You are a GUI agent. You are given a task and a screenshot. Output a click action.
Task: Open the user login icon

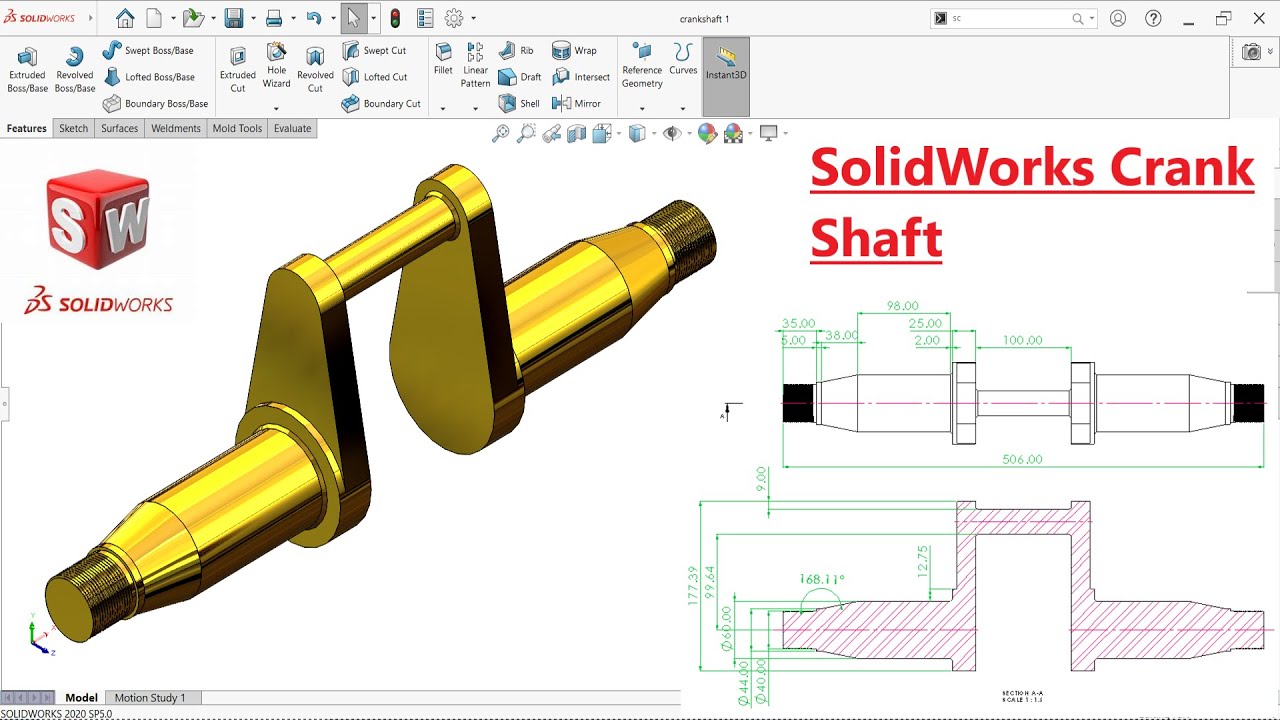(1118, 18)
